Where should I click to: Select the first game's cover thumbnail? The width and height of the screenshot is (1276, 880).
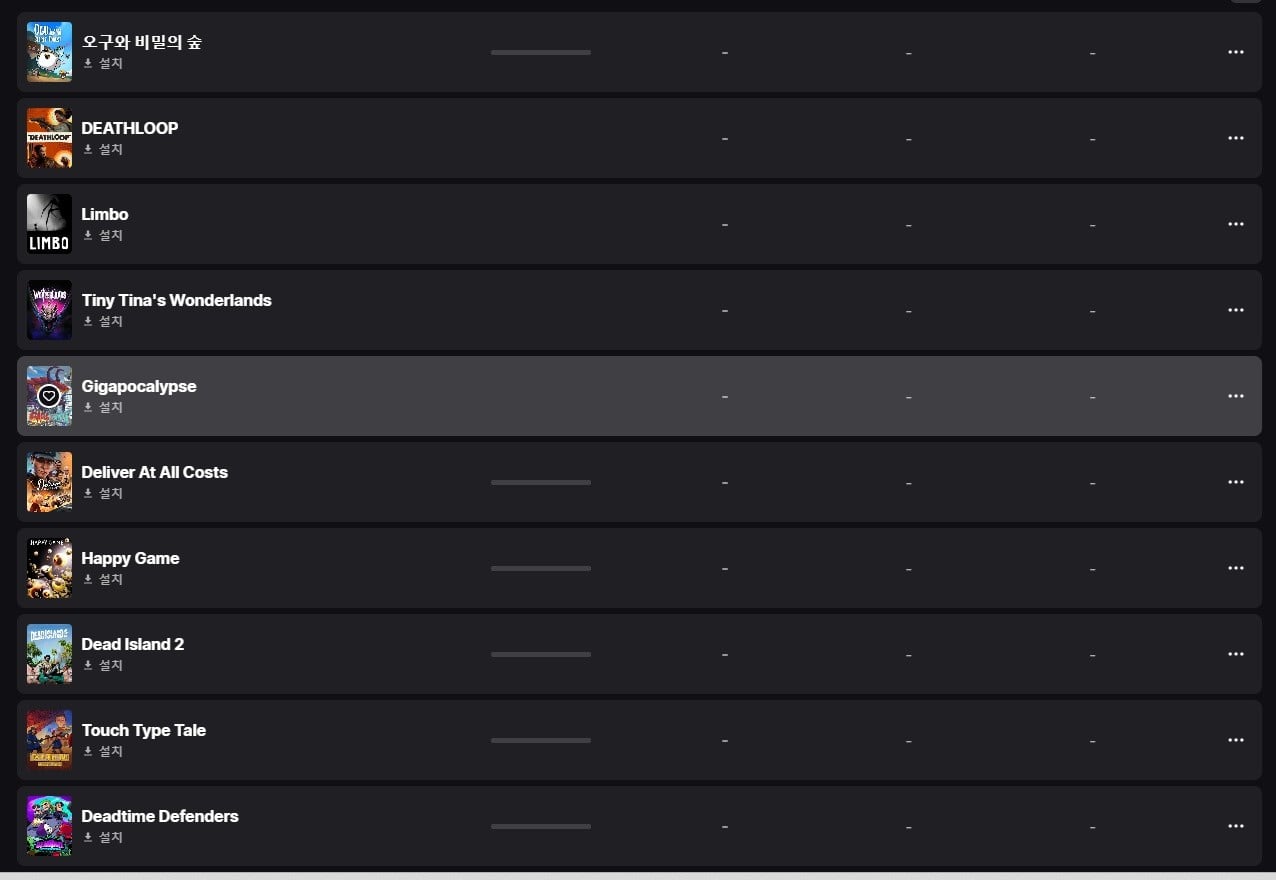[49, 52]
